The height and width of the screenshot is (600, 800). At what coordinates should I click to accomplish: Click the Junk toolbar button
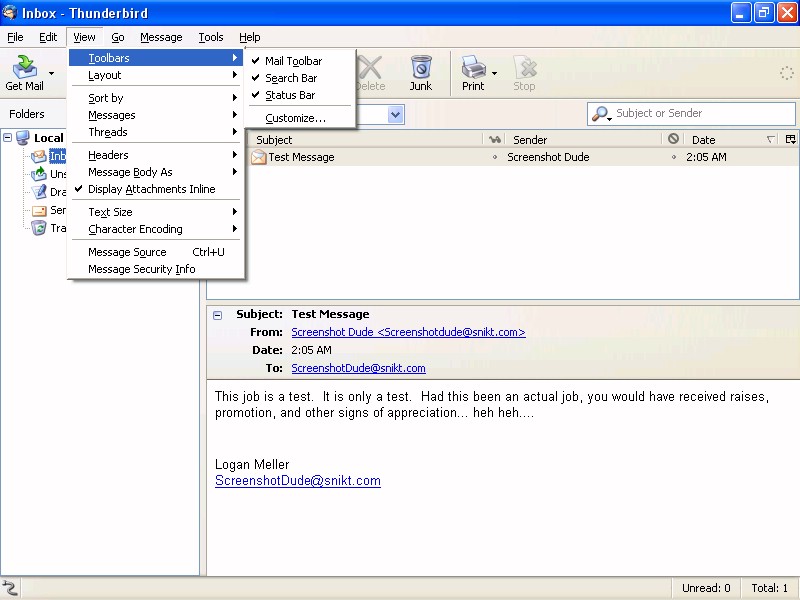(x=421, y=73)
